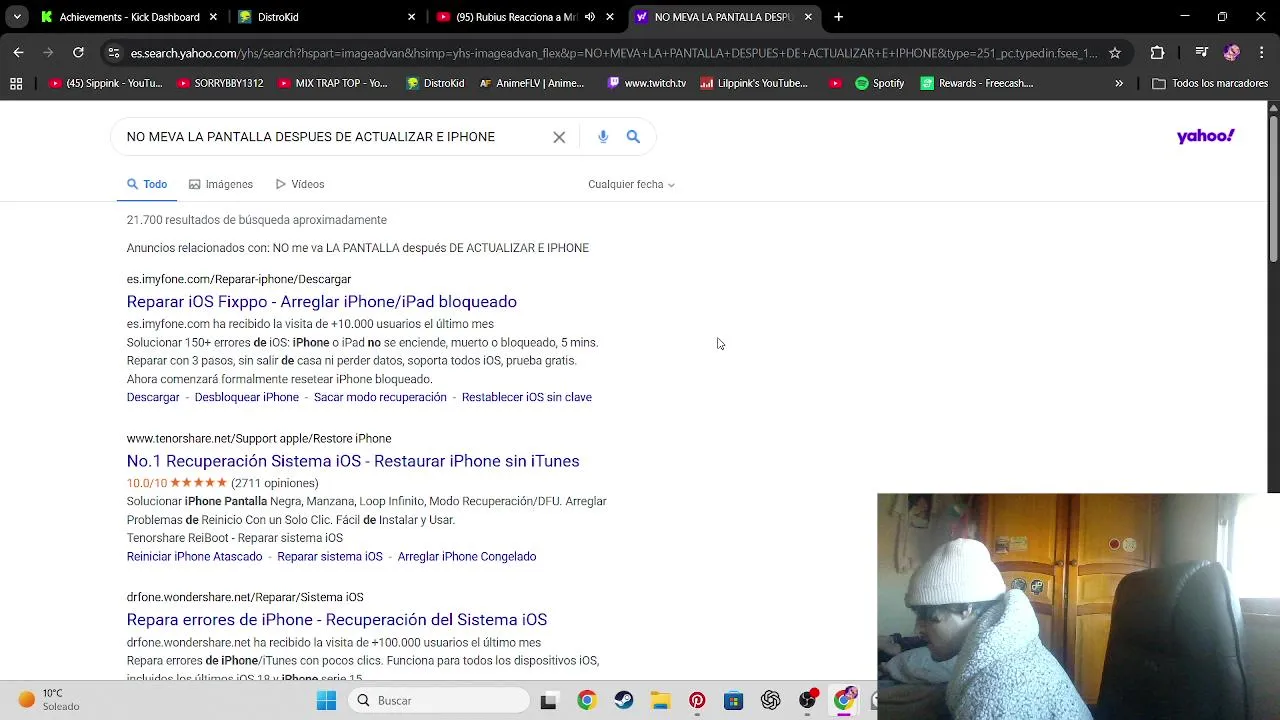Open the weather widget showing 10°C Soleado
1280x720 pixels.
(x=48, y=700)
